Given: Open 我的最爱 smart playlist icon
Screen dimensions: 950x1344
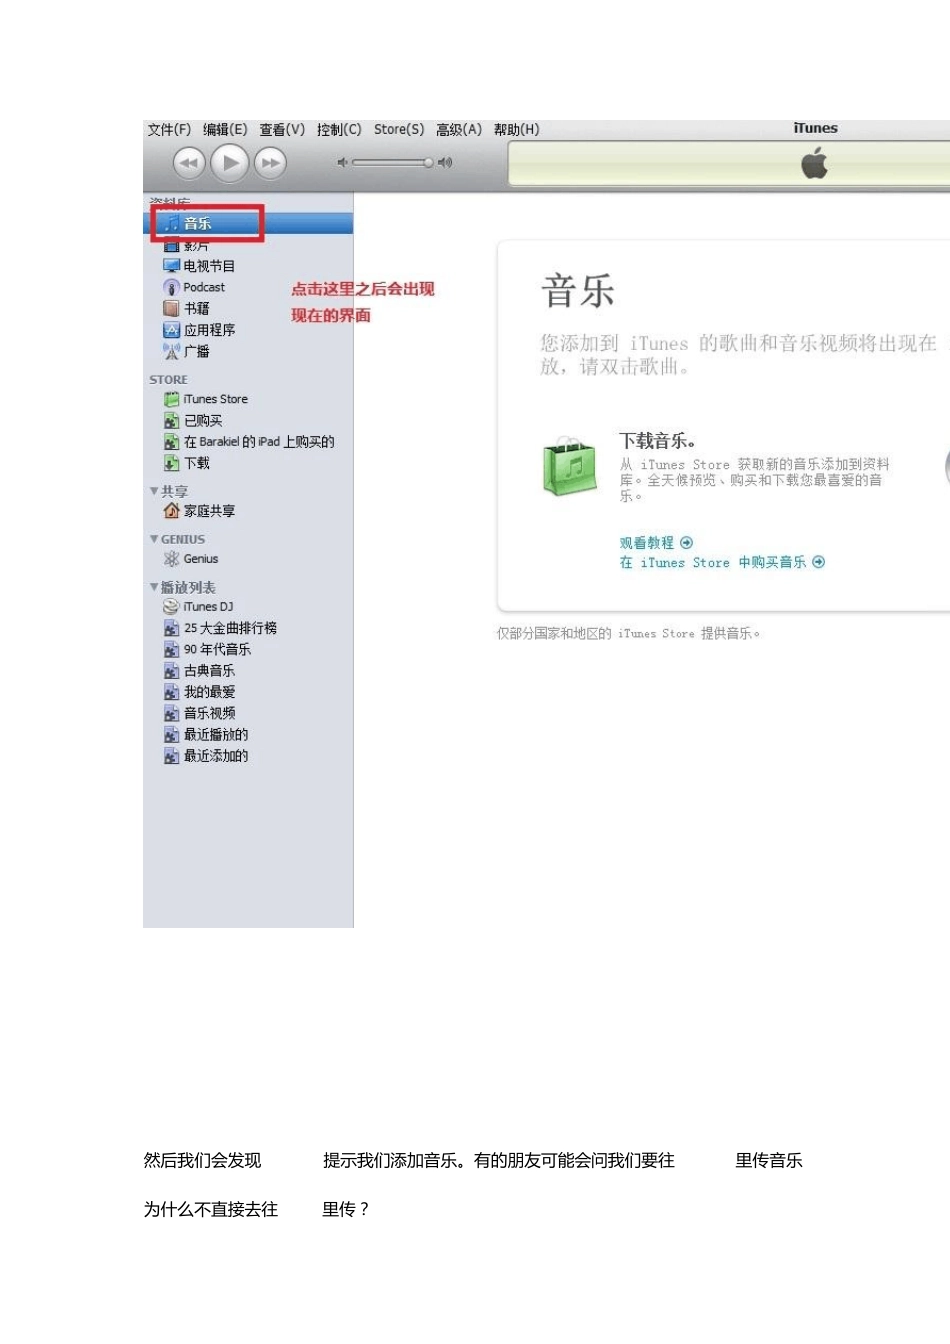Looking at the screenshot, I should (x=171, y=692).
